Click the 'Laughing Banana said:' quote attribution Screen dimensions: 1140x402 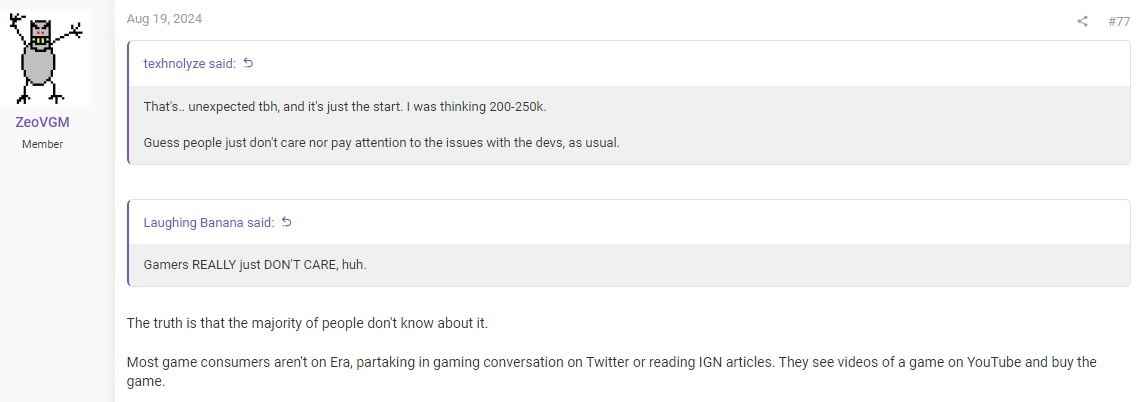pyautogui.click(x=209, y=222)
